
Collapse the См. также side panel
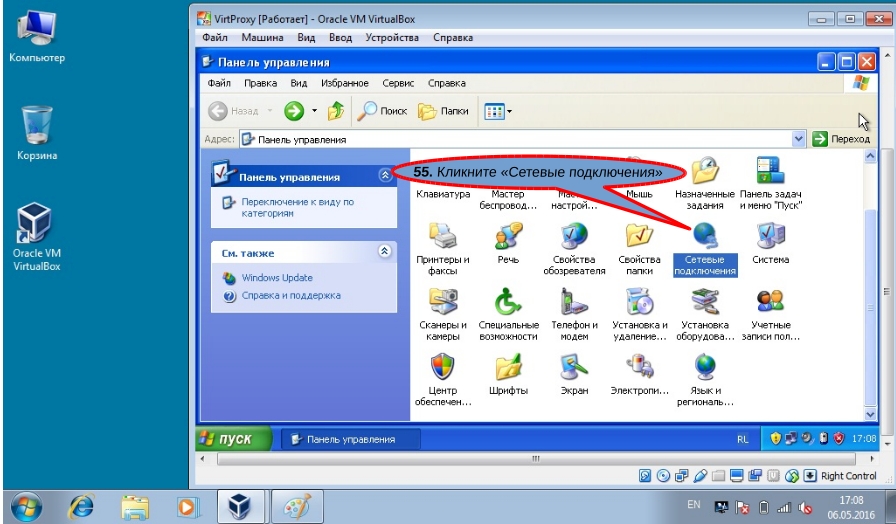coord(385,251)
